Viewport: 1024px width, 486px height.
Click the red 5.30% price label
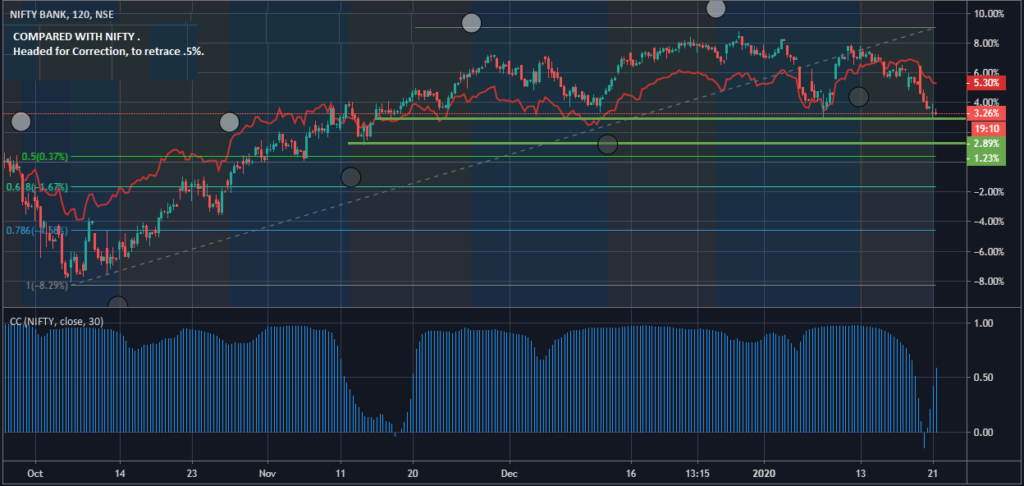(x=986, y=83)
